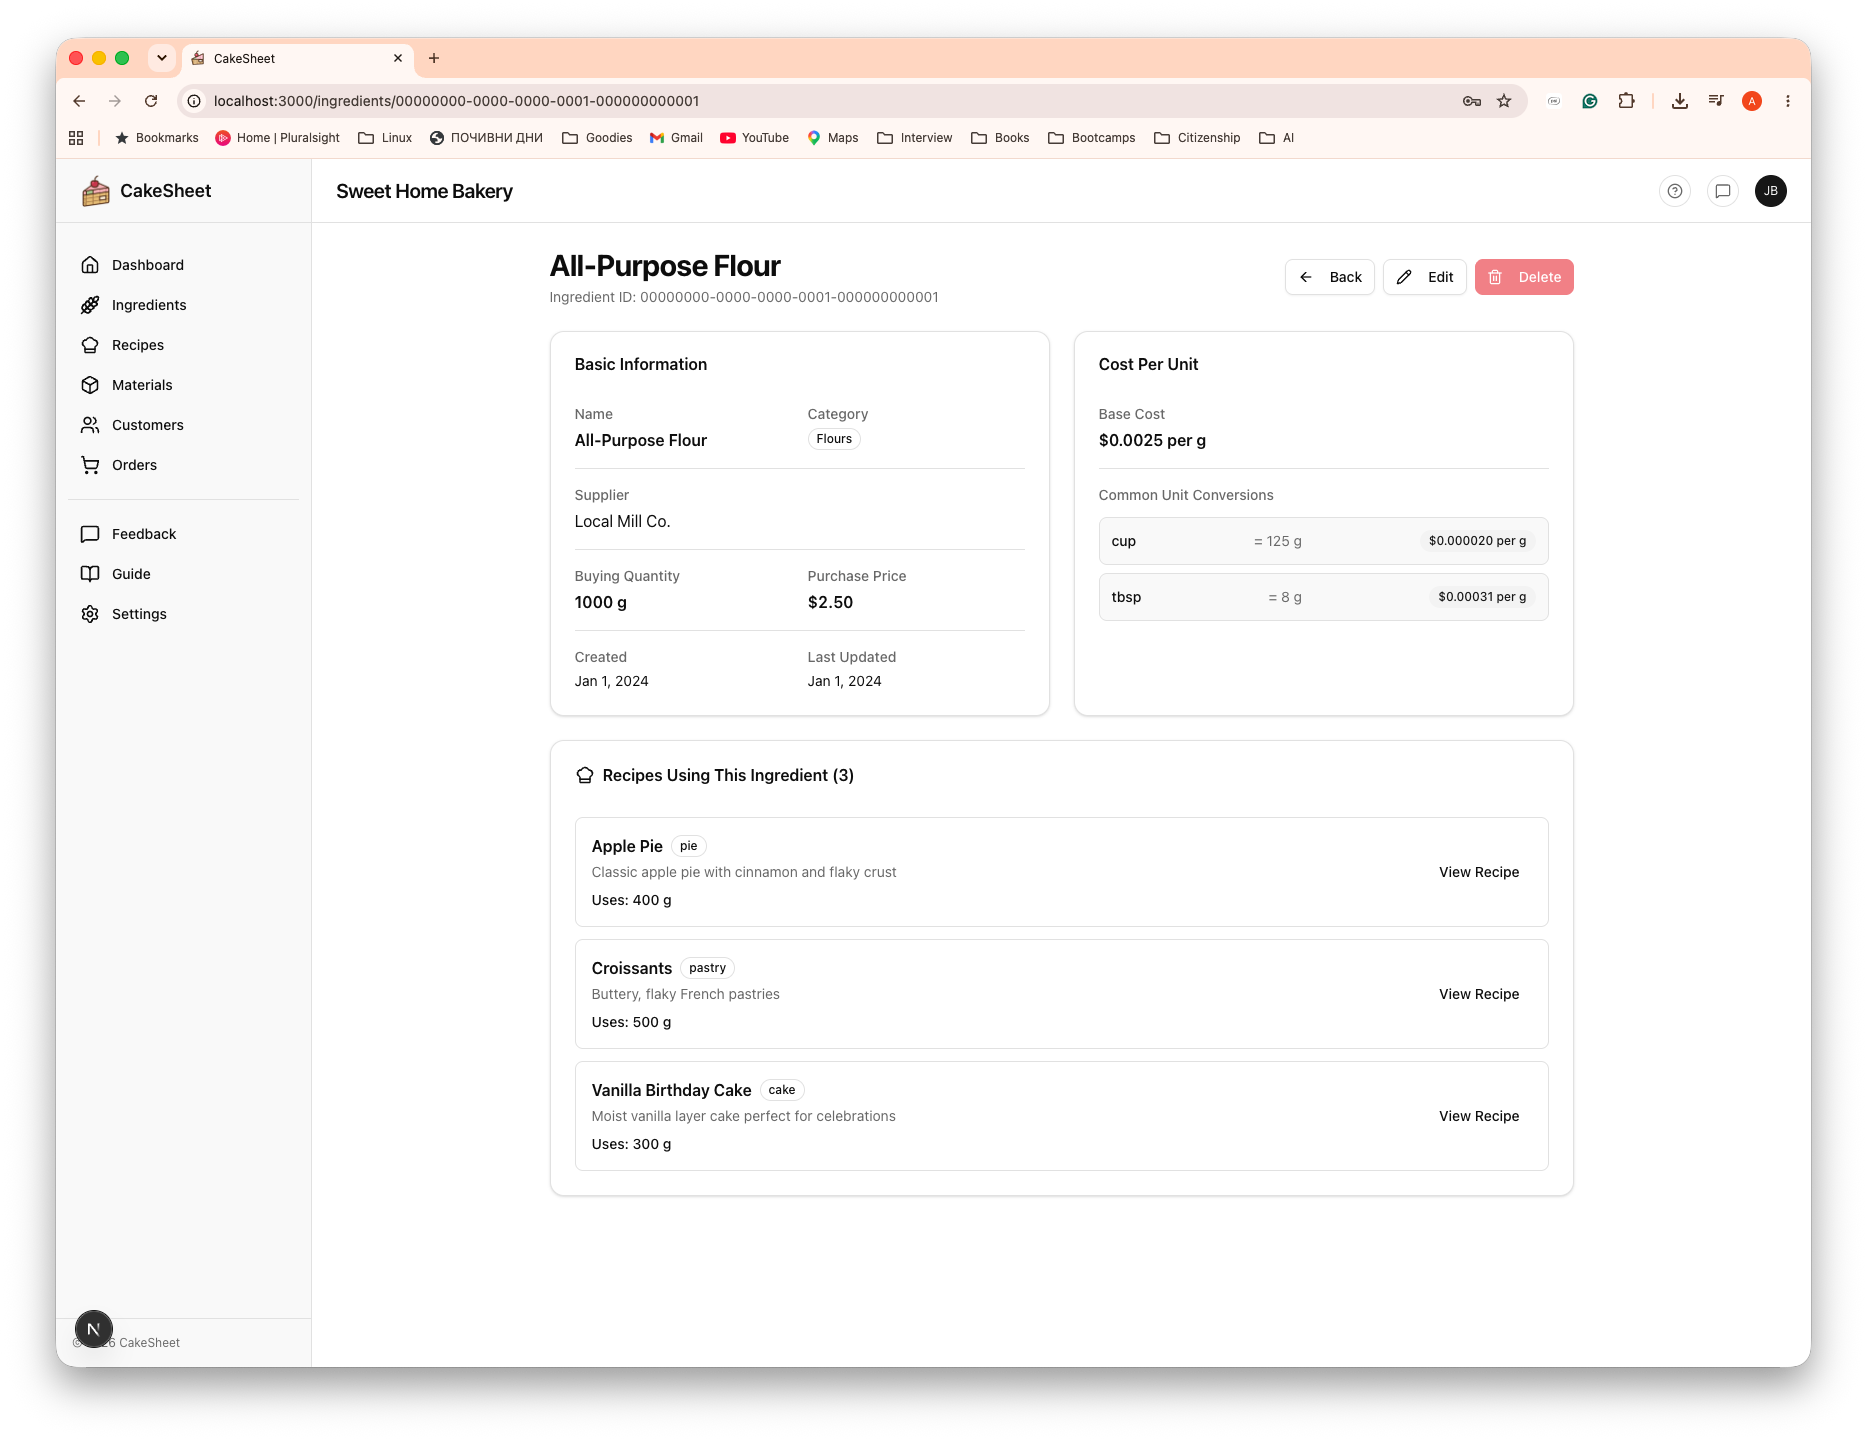This screenshot has width=1867, height=1441.
Task: Open the Next.js dev tools badge
Action: (94, 1329)
